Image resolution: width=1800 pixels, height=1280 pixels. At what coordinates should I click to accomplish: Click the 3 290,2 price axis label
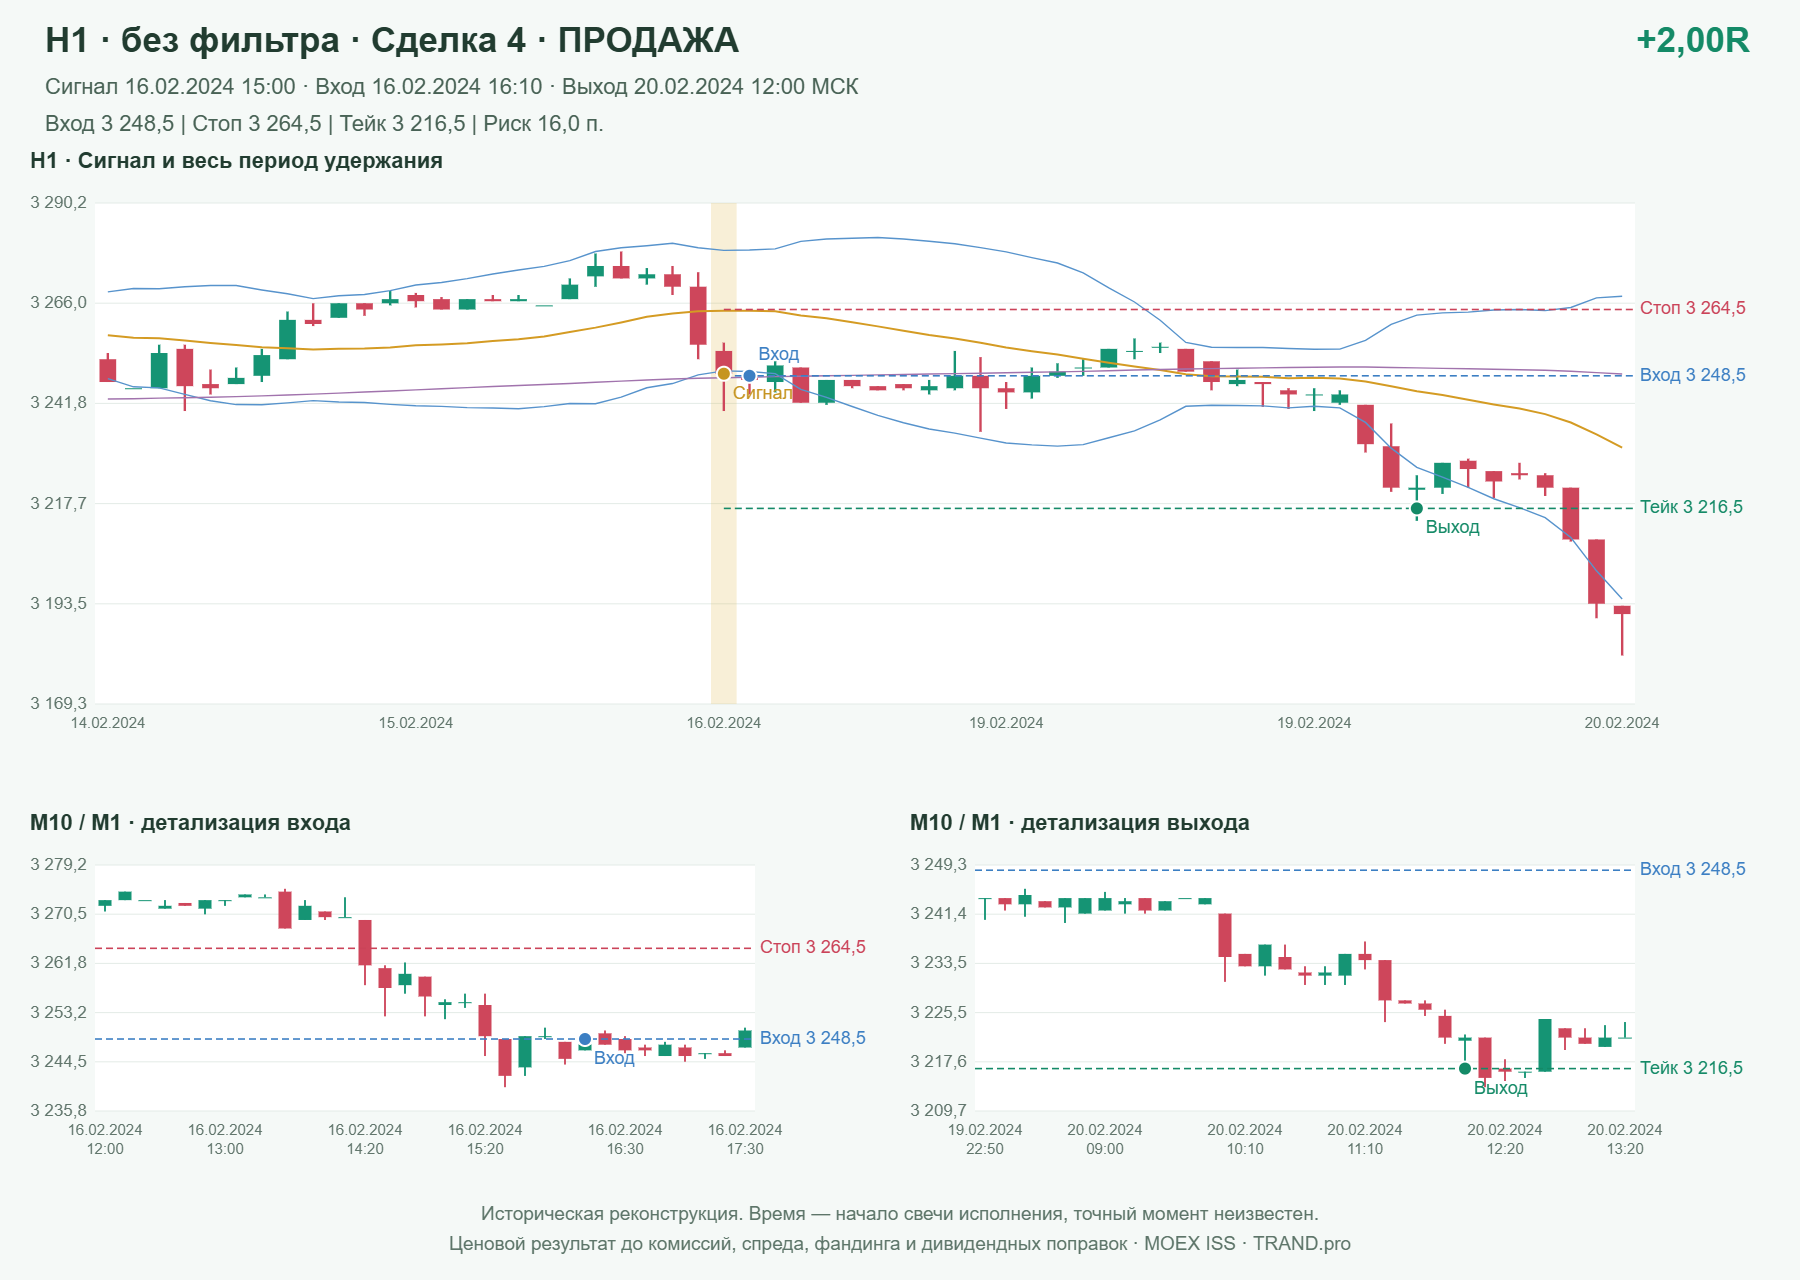pos(58,203)
